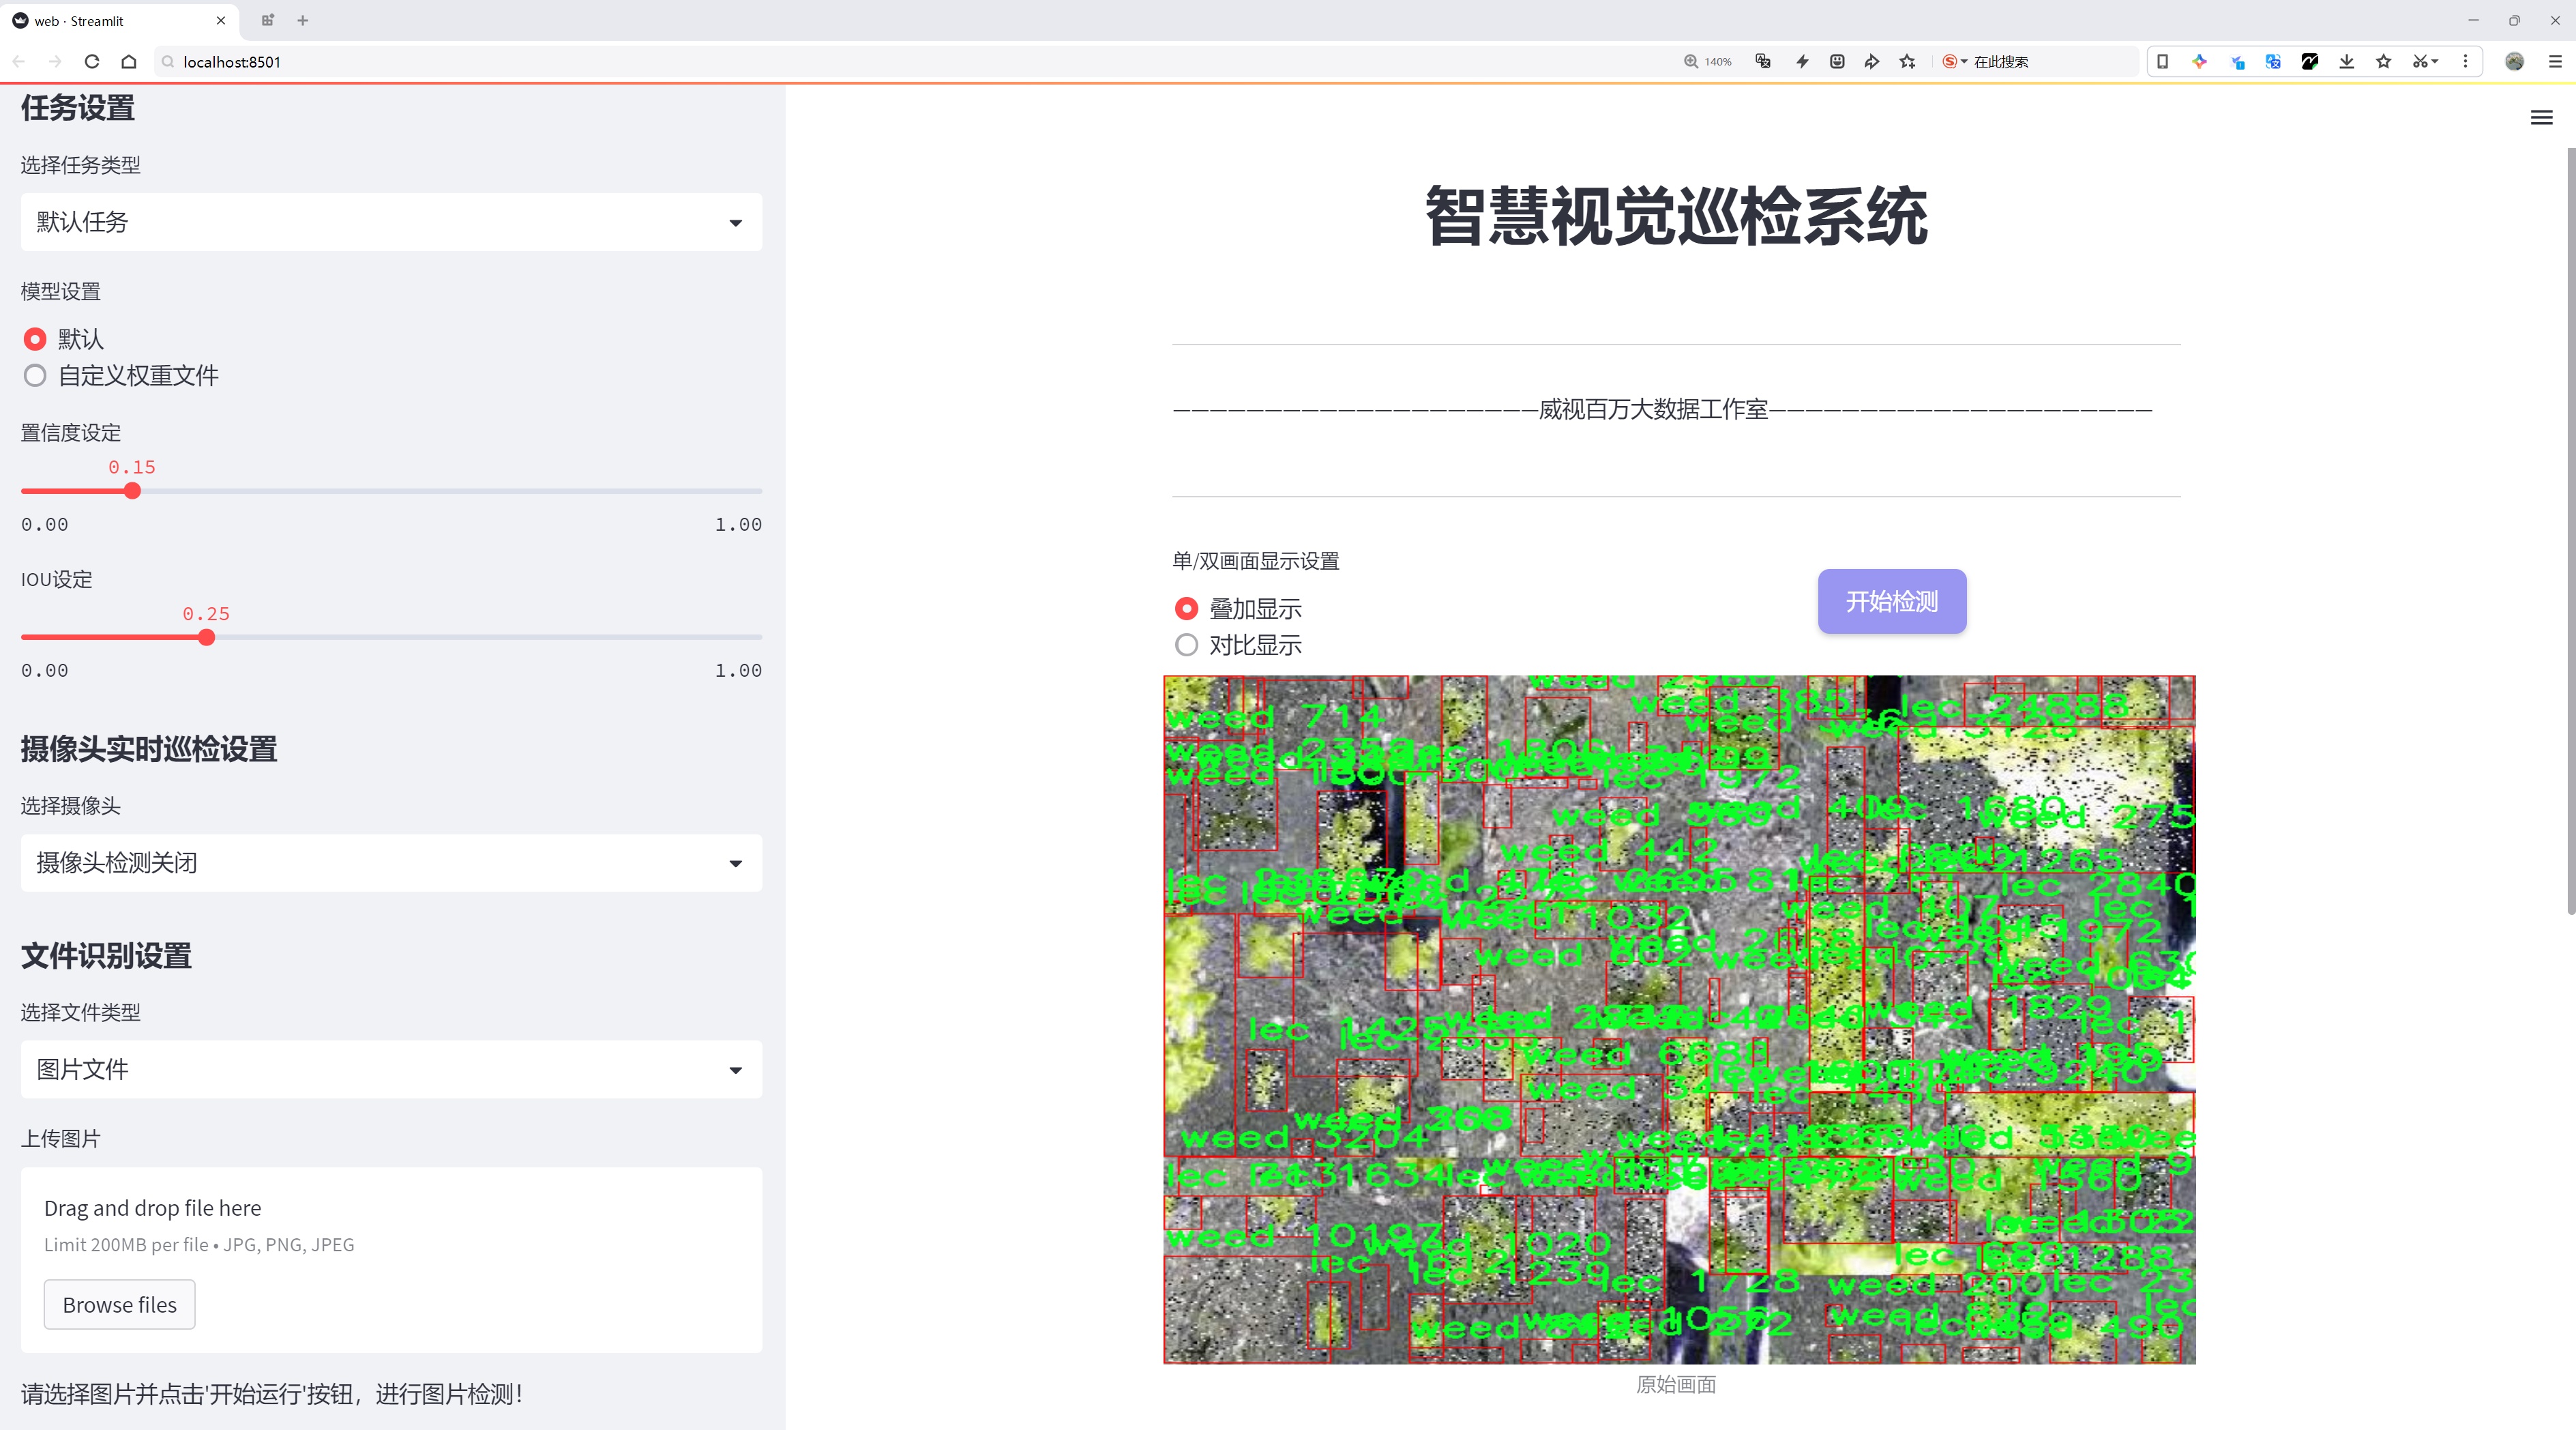Click the 智慧视觉巡检系统 page title
Viewport: 2576px width, 1430px height.
tap(1676, 216)
